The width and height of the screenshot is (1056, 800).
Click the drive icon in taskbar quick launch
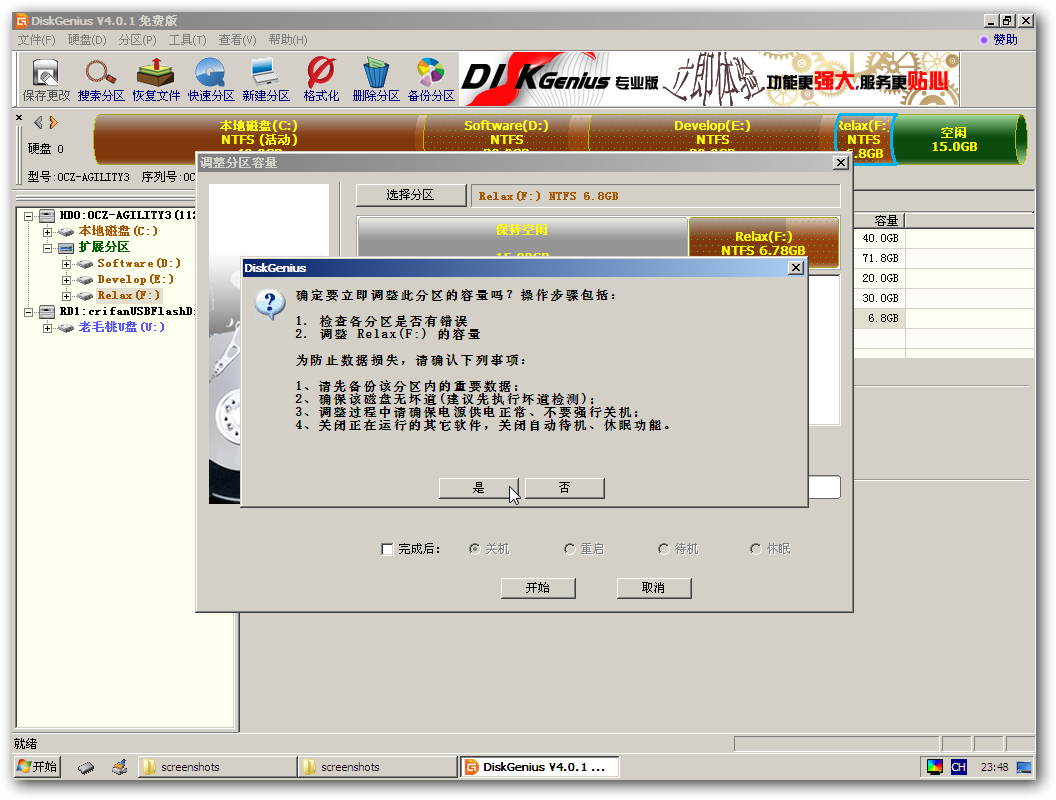point(86,767)
